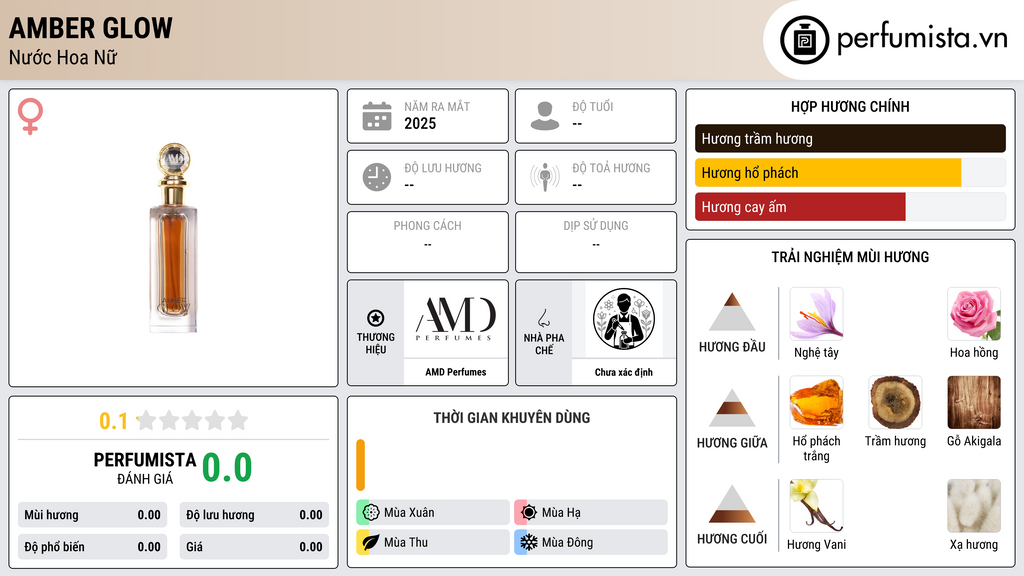Click the Phong cách card
The image size is (1024, 576).
pyautogui.click(x=428, y=242)
